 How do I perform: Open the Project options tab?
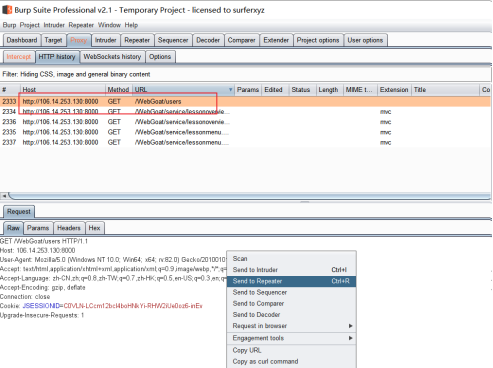318,40
